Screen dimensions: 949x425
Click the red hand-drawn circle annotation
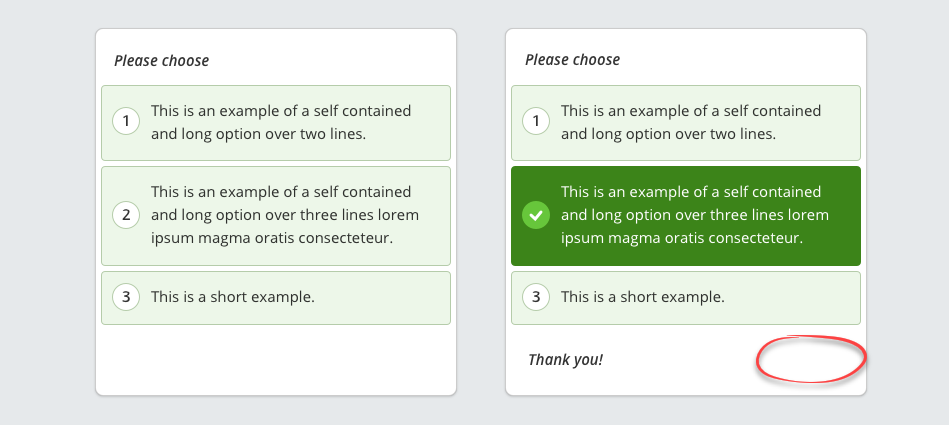(811, 360)
